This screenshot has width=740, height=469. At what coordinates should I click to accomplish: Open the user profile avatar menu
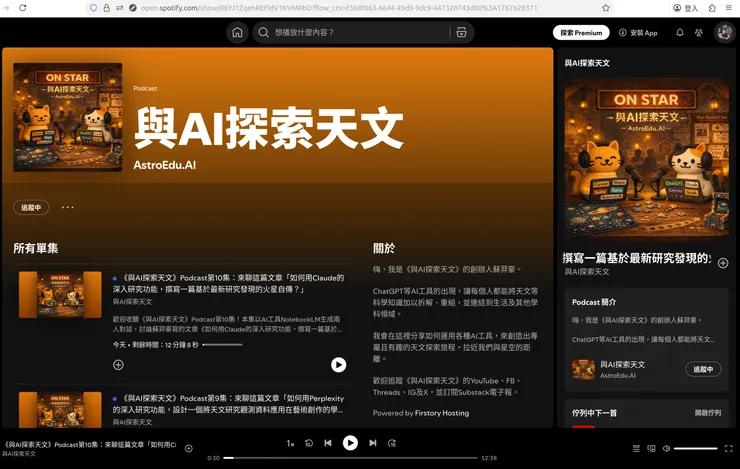click(724, 33)
